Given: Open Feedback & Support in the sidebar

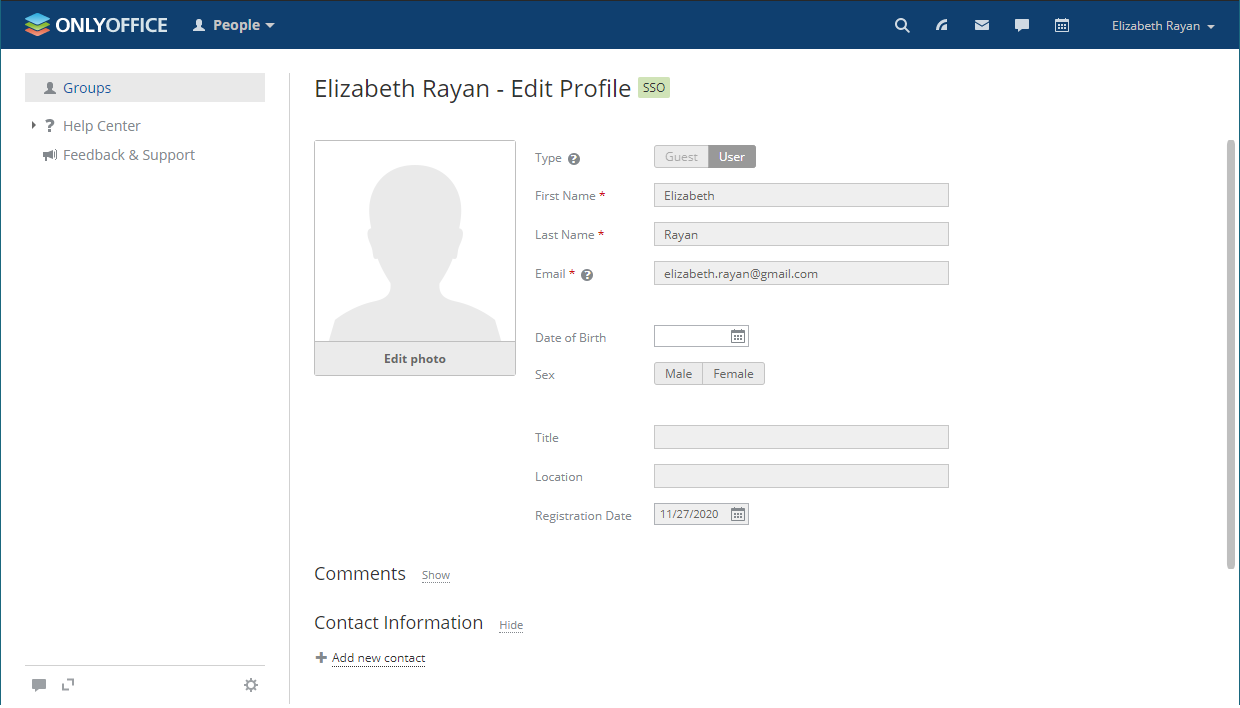Looking at the screenshot, I should [129, 154].
